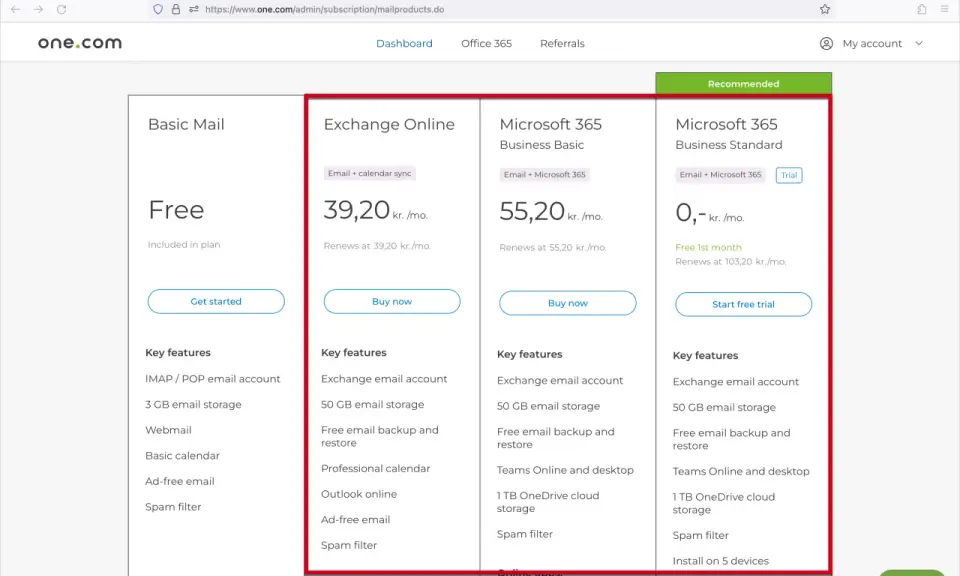Click 1 TB OneDrive storage under Business Standard
The height and width of the screenshot is (576, 960).
coord(724,503)
